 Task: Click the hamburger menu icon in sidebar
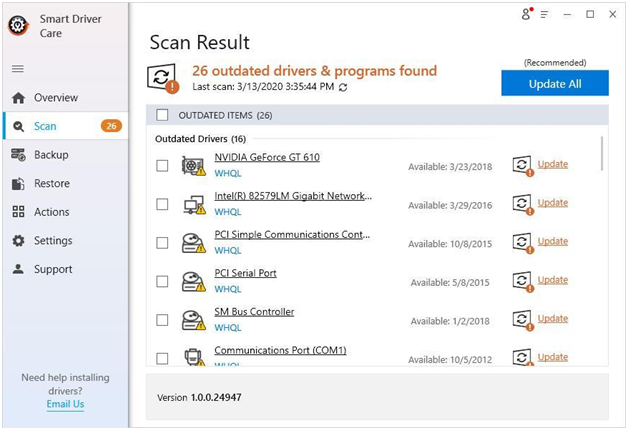point(18,69)
